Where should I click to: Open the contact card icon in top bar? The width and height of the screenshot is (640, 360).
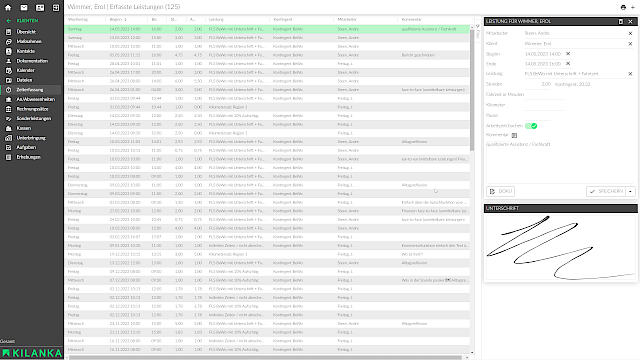click(x=40, y=7)
